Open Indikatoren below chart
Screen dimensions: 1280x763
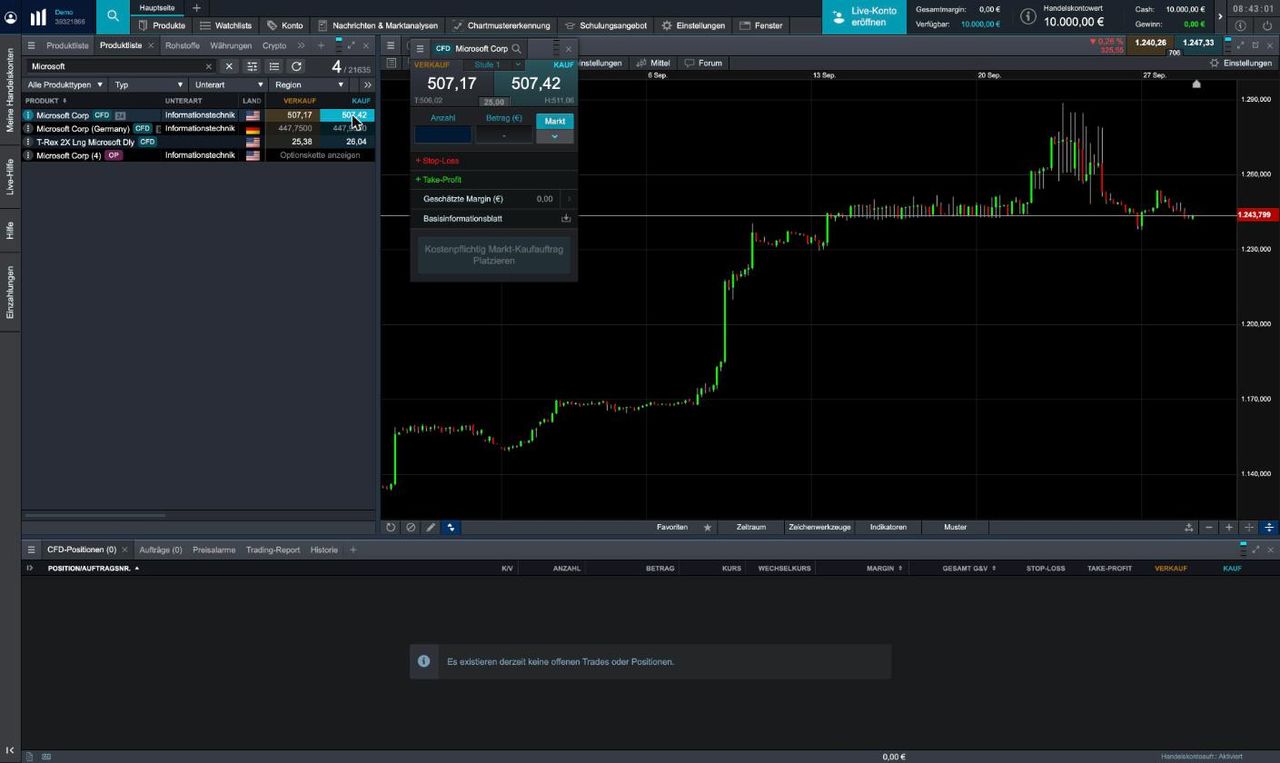click(888, 527)
